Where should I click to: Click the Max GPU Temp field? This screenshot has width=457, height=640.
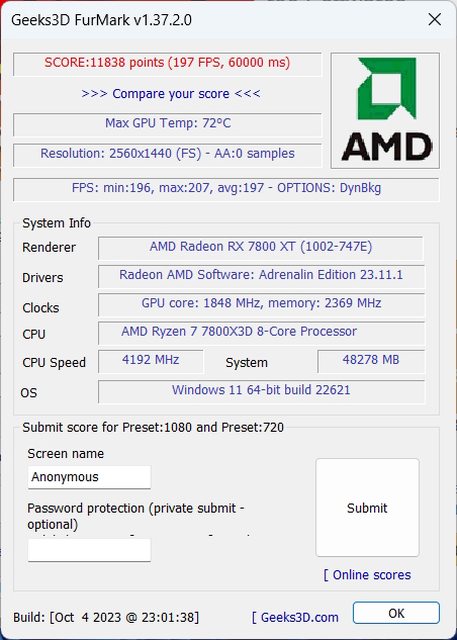(x=167, y=124)
